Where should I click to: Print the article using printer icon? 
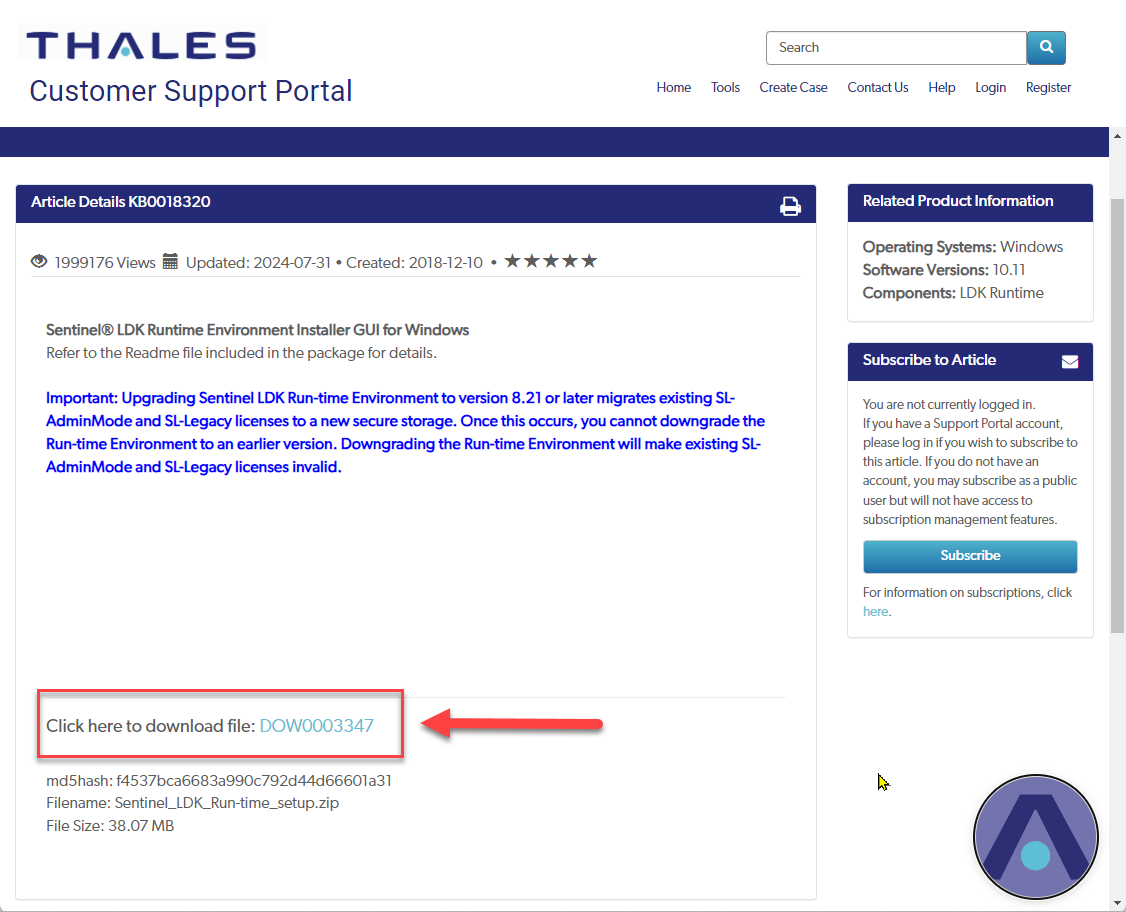[790, 206]
